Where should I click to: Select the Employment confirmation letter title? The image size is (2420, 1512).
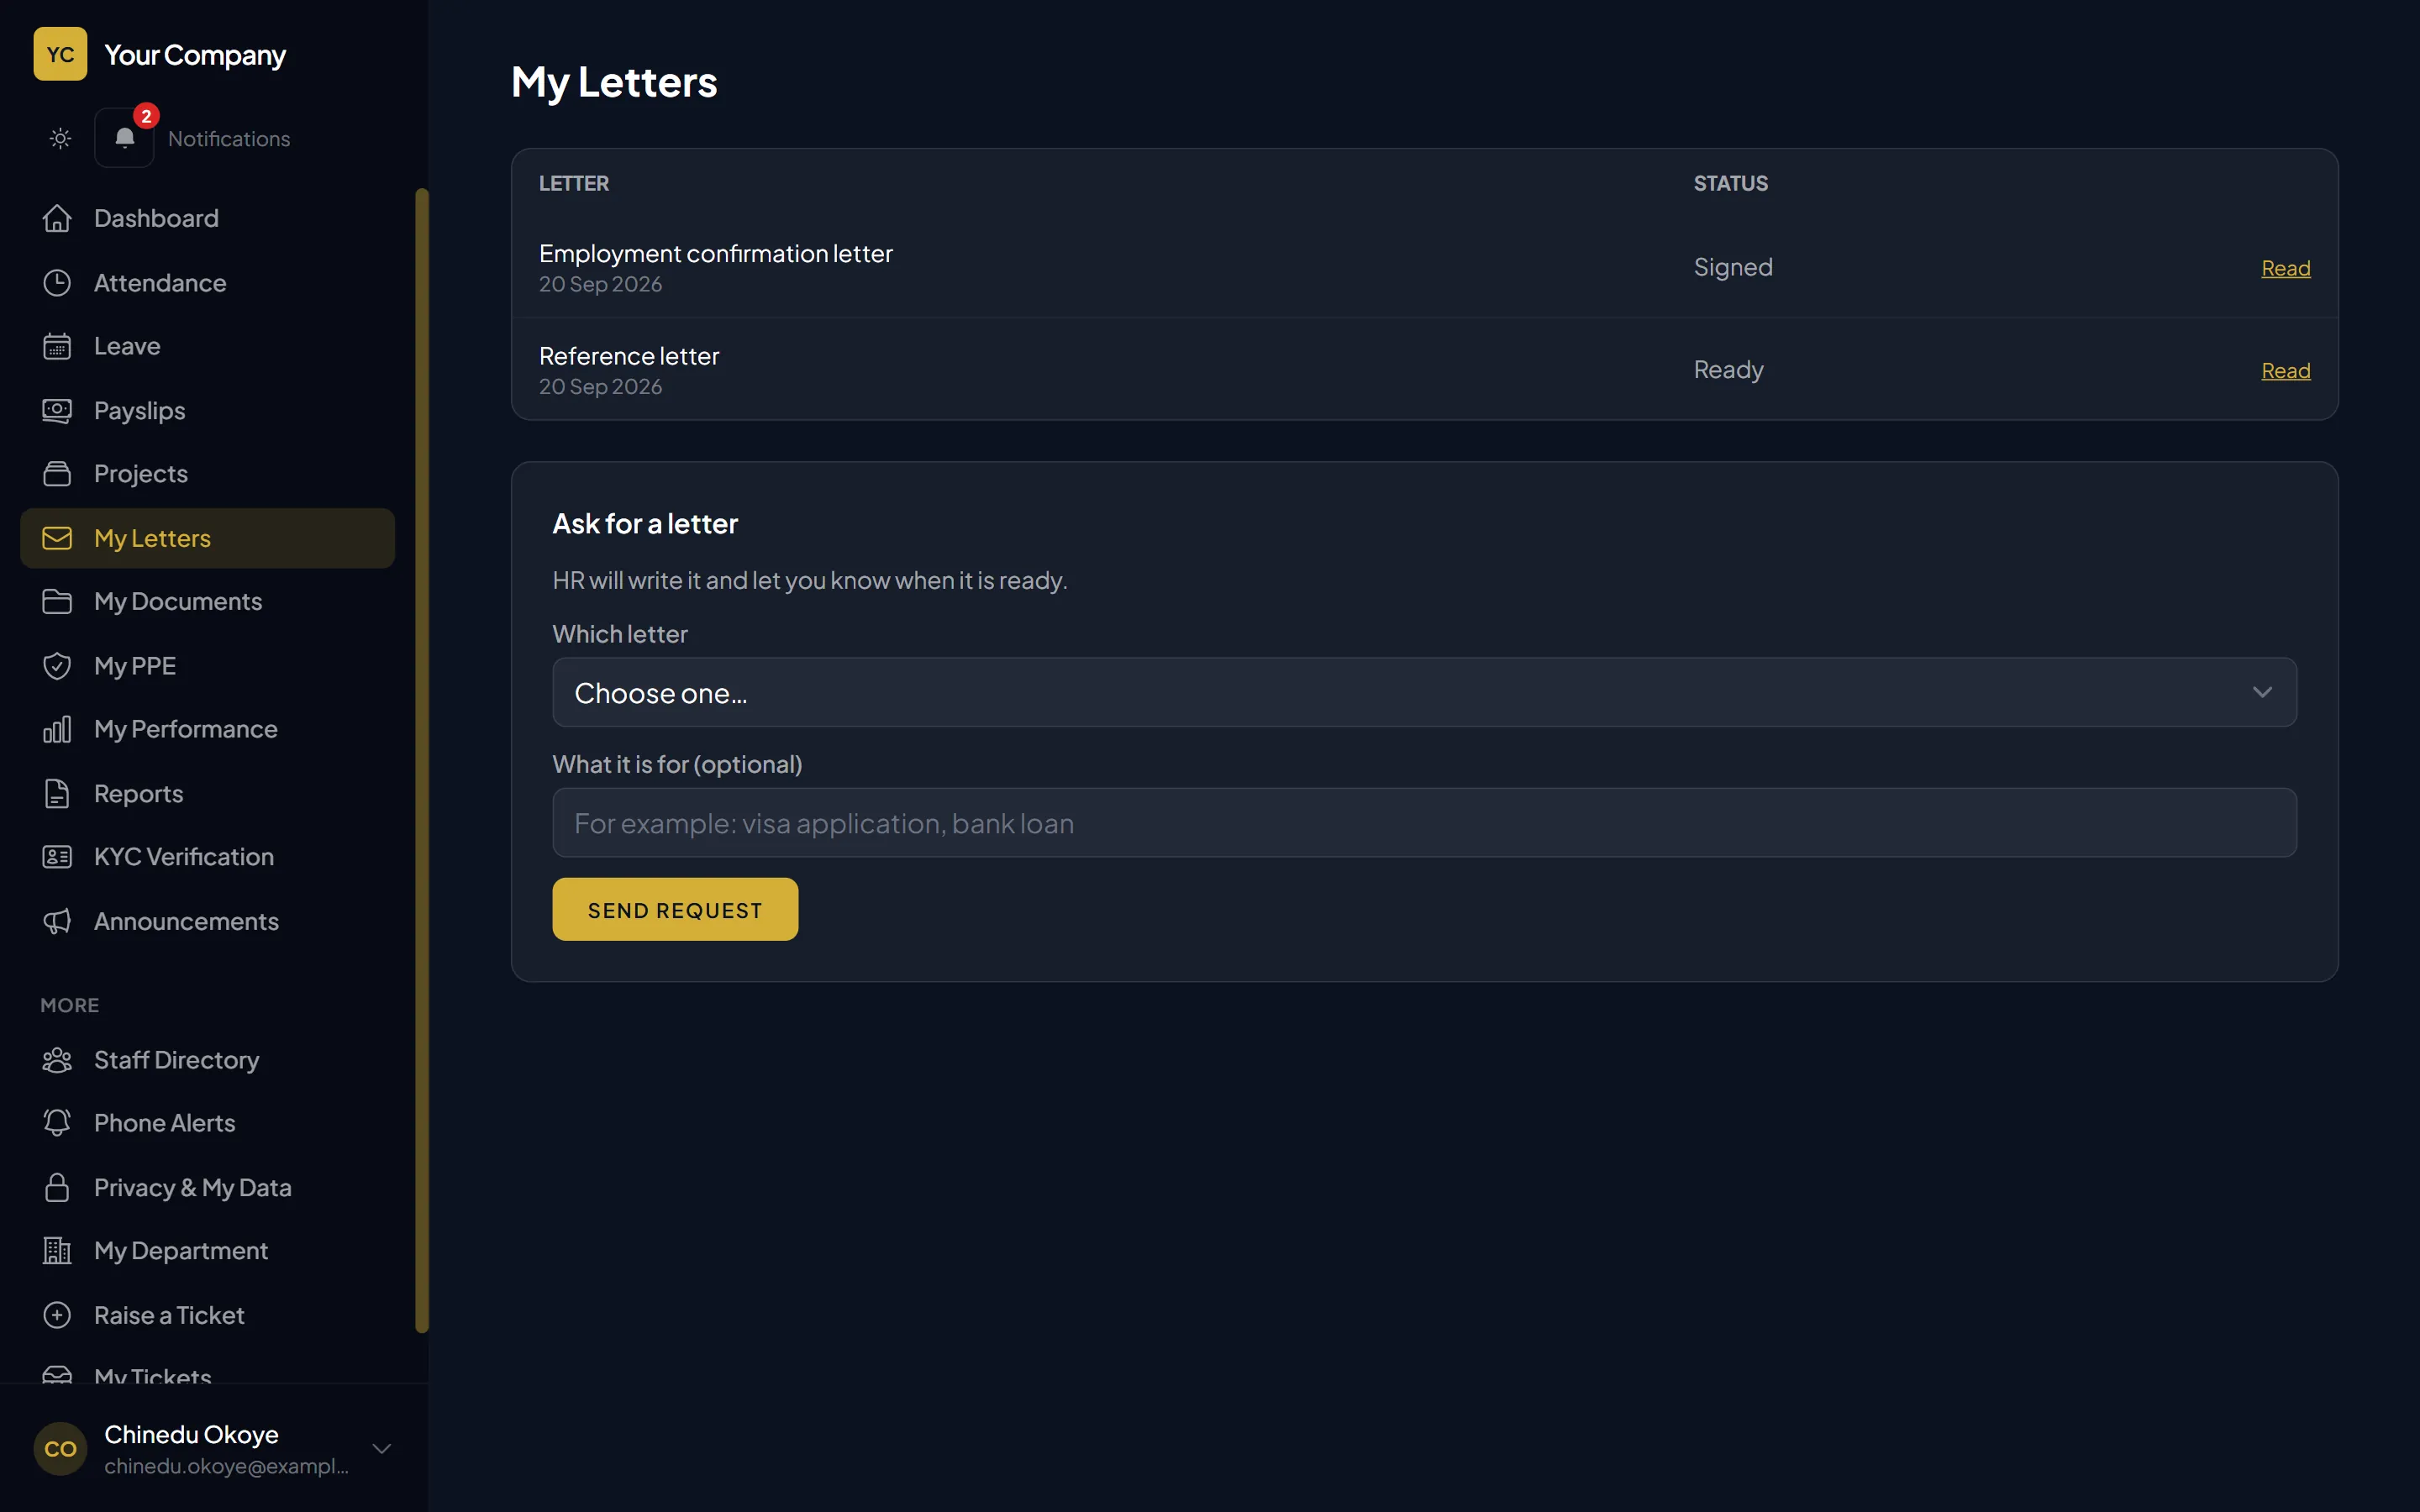coord(716,254)
